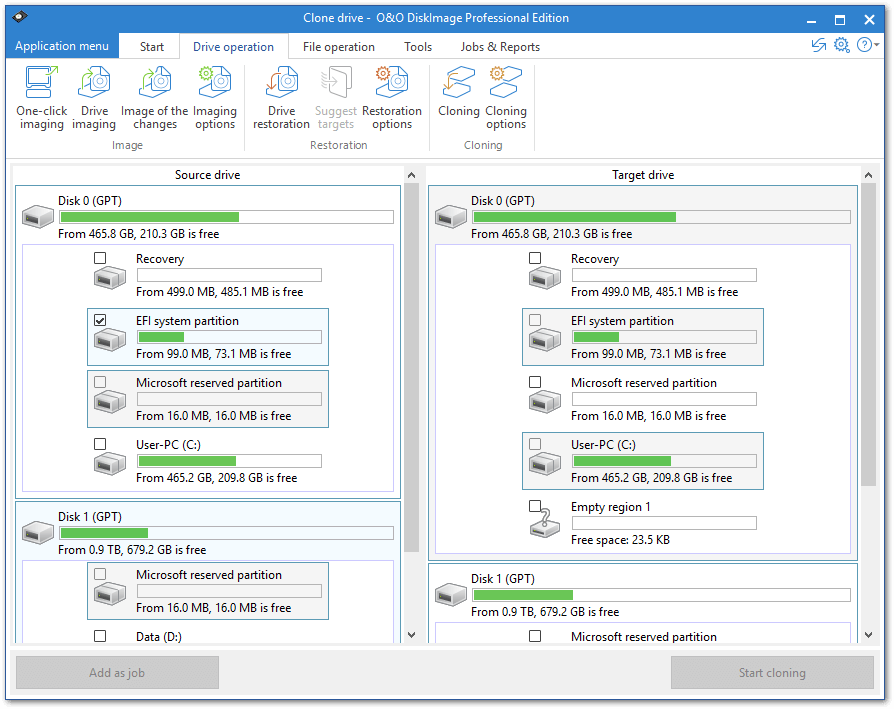
Task: Click source Disk 0 usage progress bar
Action: [226, 217]
